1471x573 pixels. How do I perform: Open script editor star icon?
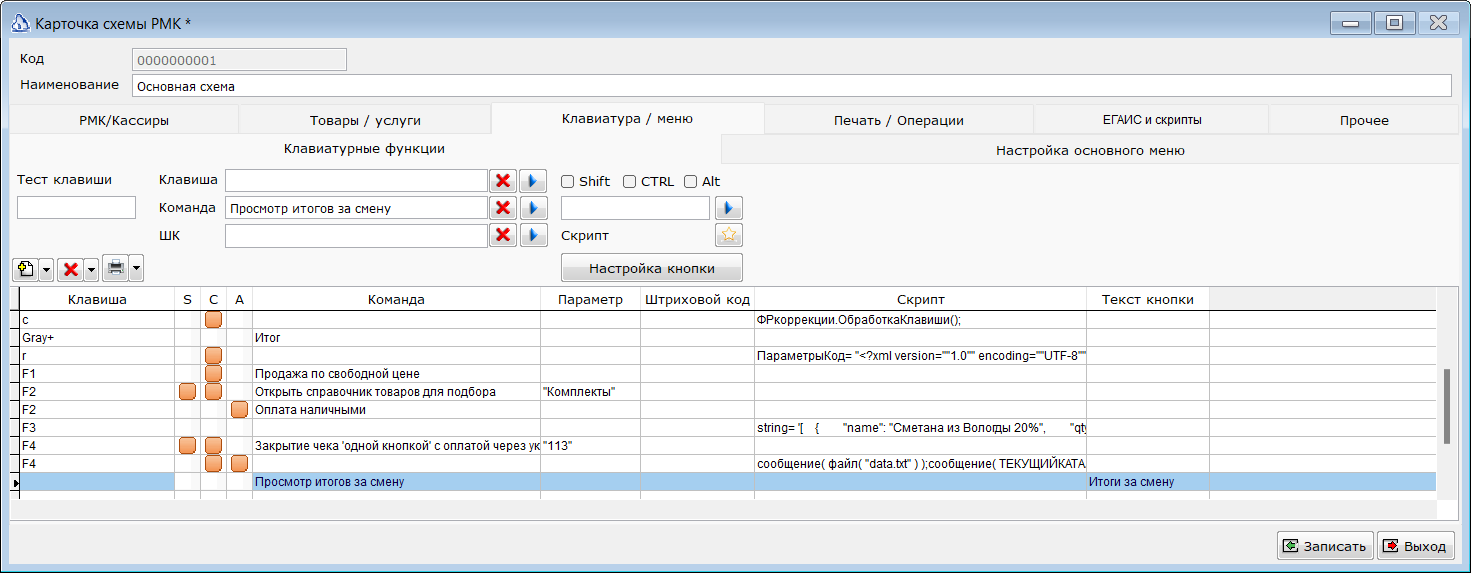coord(728,235)
